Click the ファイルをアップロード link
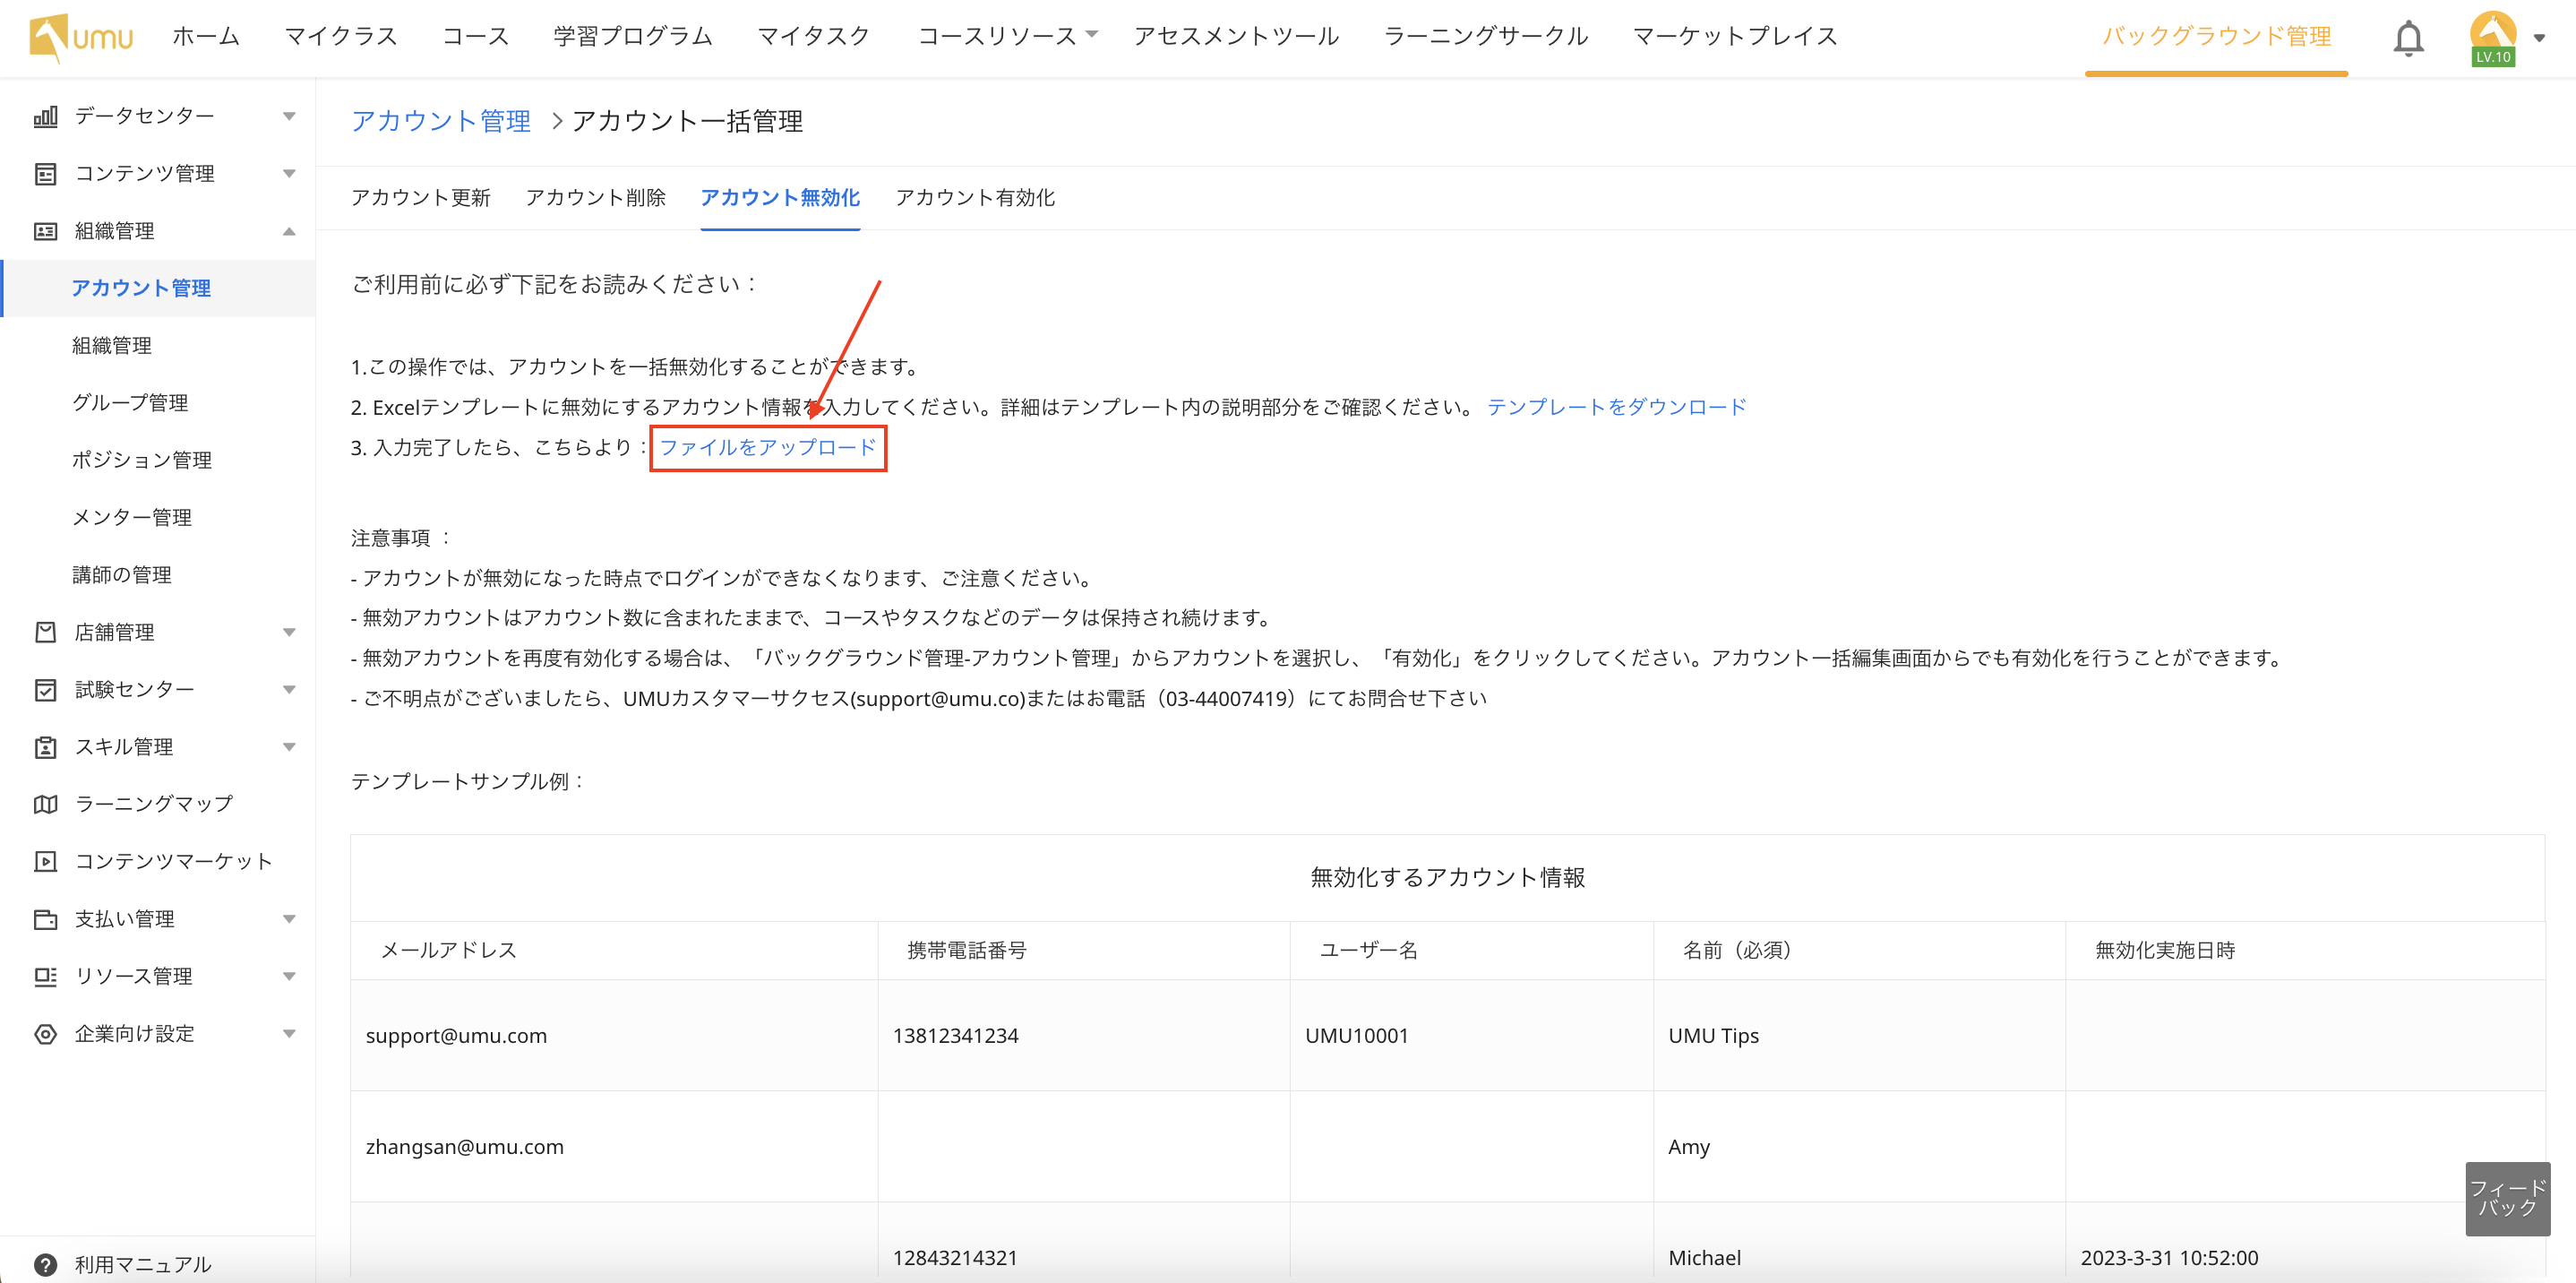Screen dimensions: 2576x1283 point(767,447)
